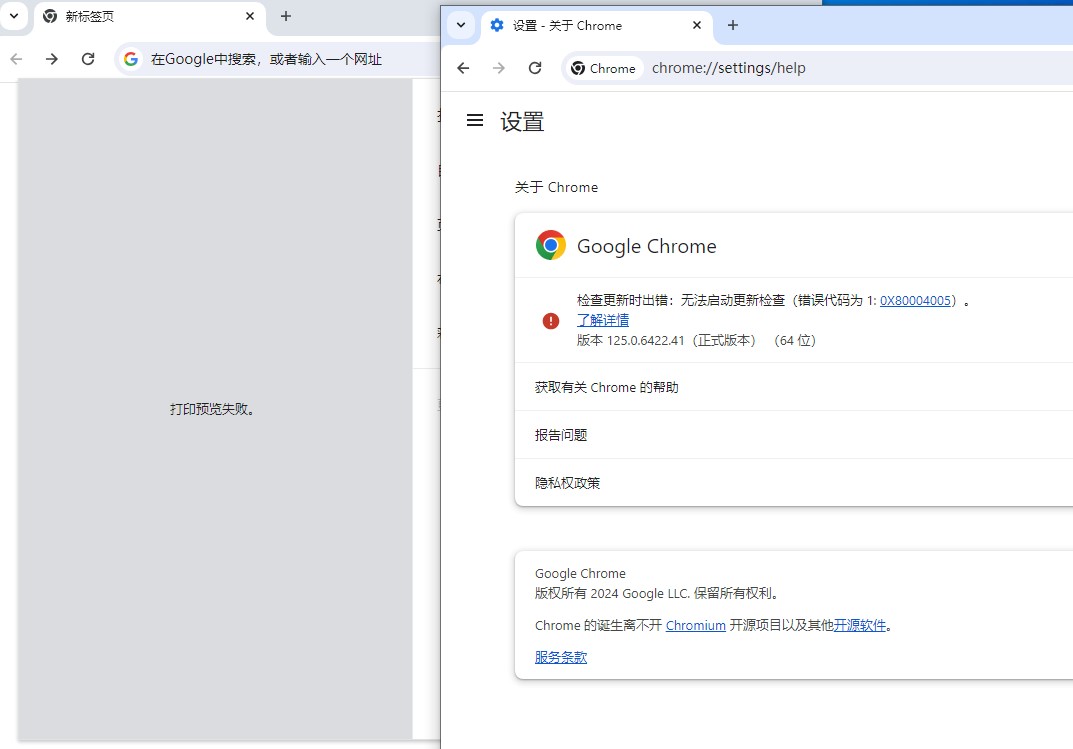The height and width of the screenshot is (749, 1073).
Task: Click the 设置 page title
Action: [522, 122]
